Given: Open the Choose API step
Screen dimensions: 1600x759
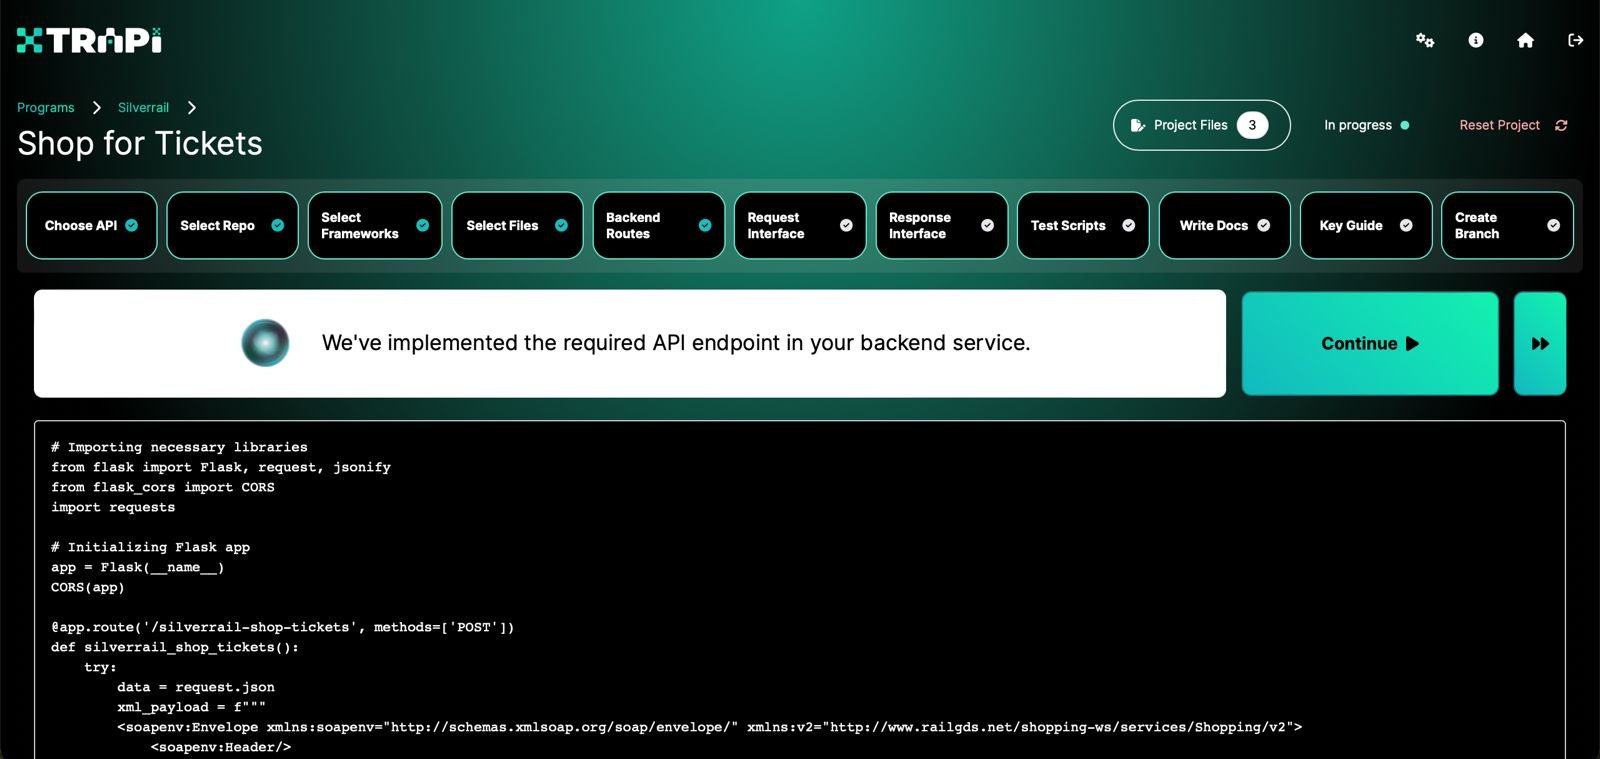Looking at the screenshot, I should pos(91,225).
